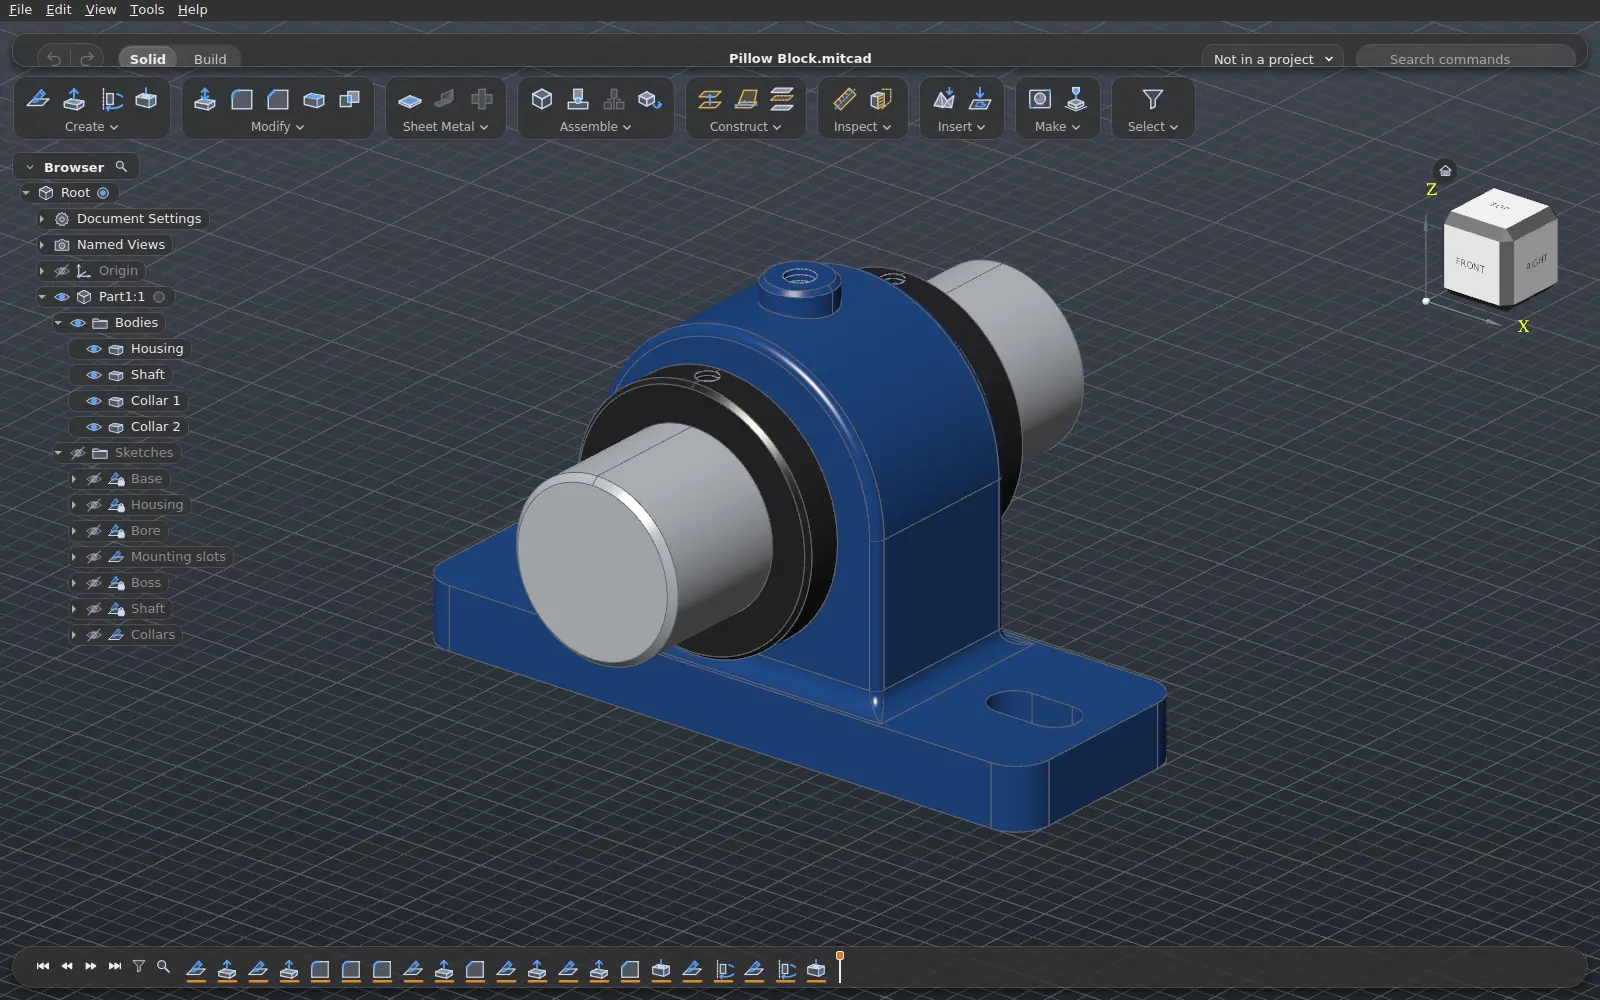1600x1000 pixels.
Task: Undo the last action
Action: [x=54, y=59]
